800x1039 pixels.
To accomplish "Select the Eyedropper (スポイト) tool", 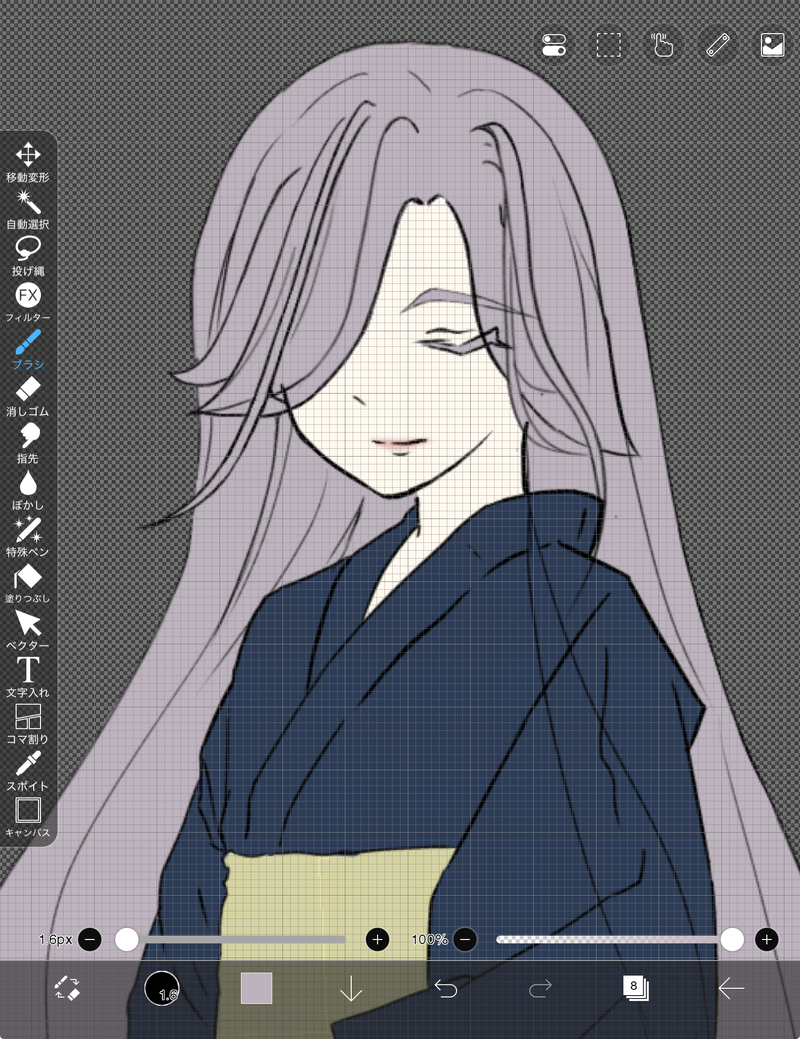I will (x=28, y=771).
